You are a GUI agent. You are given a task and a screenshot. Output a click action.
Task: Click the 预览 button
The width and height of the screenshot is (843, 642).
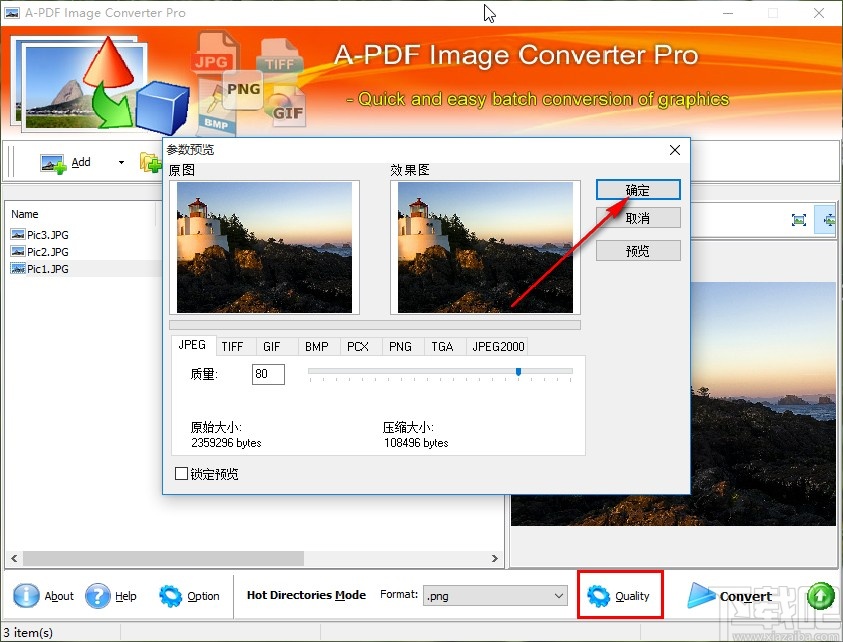pos(638,251)
